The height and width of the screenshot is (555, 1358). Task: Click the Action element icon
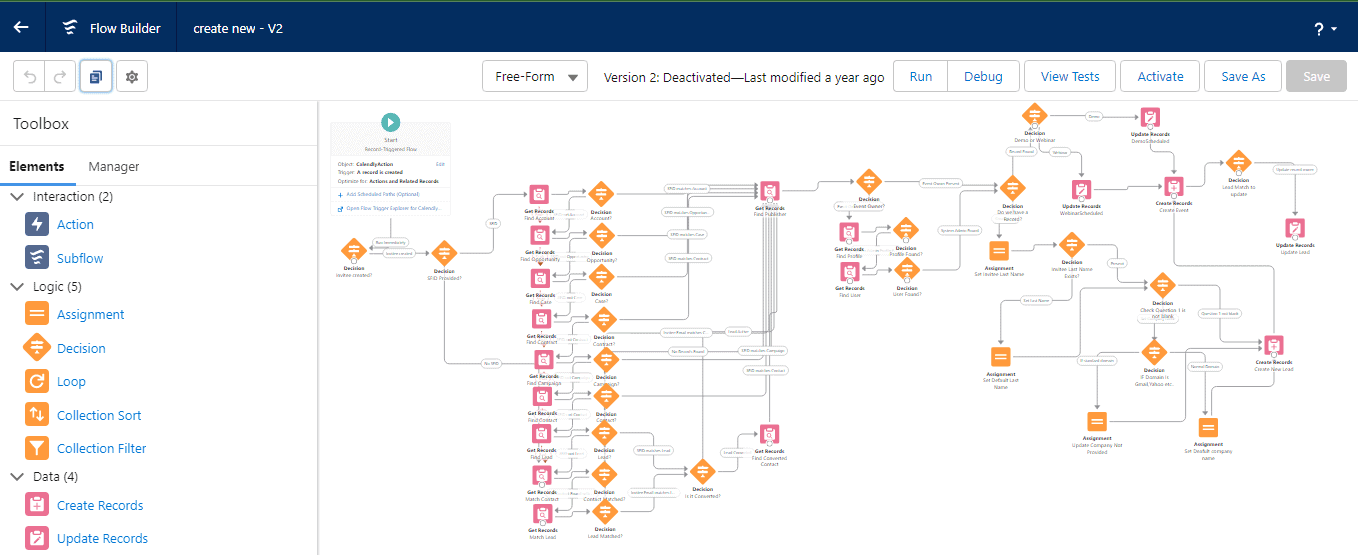click(37, 225)
